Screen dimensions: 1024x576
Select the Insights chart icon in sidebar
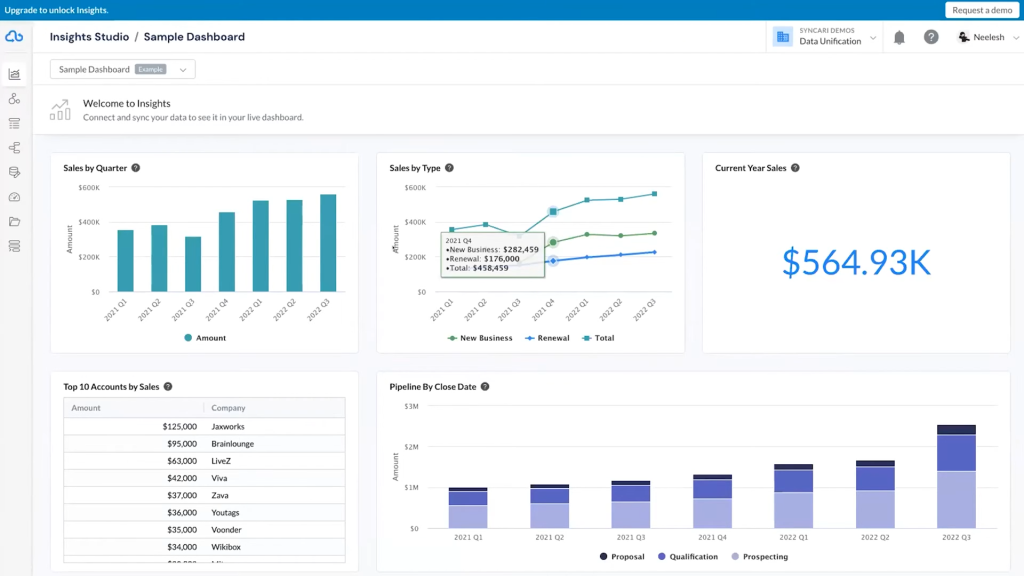click(14, 74)
